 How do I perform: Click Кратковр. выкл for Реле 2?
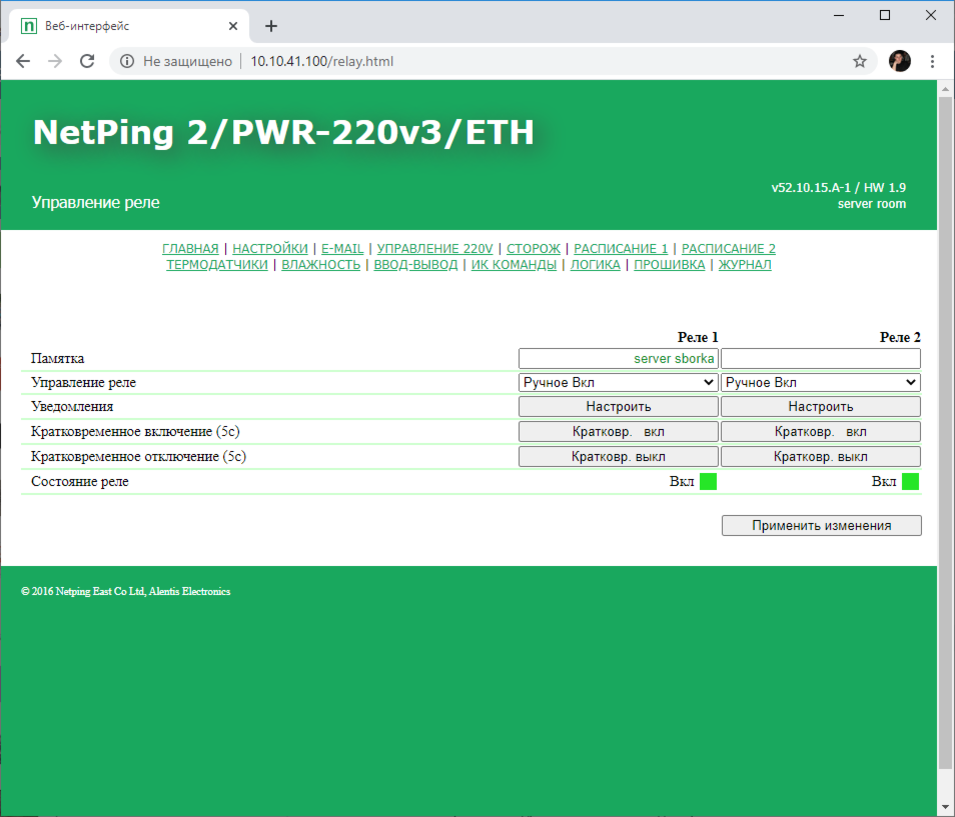[820, 456]
